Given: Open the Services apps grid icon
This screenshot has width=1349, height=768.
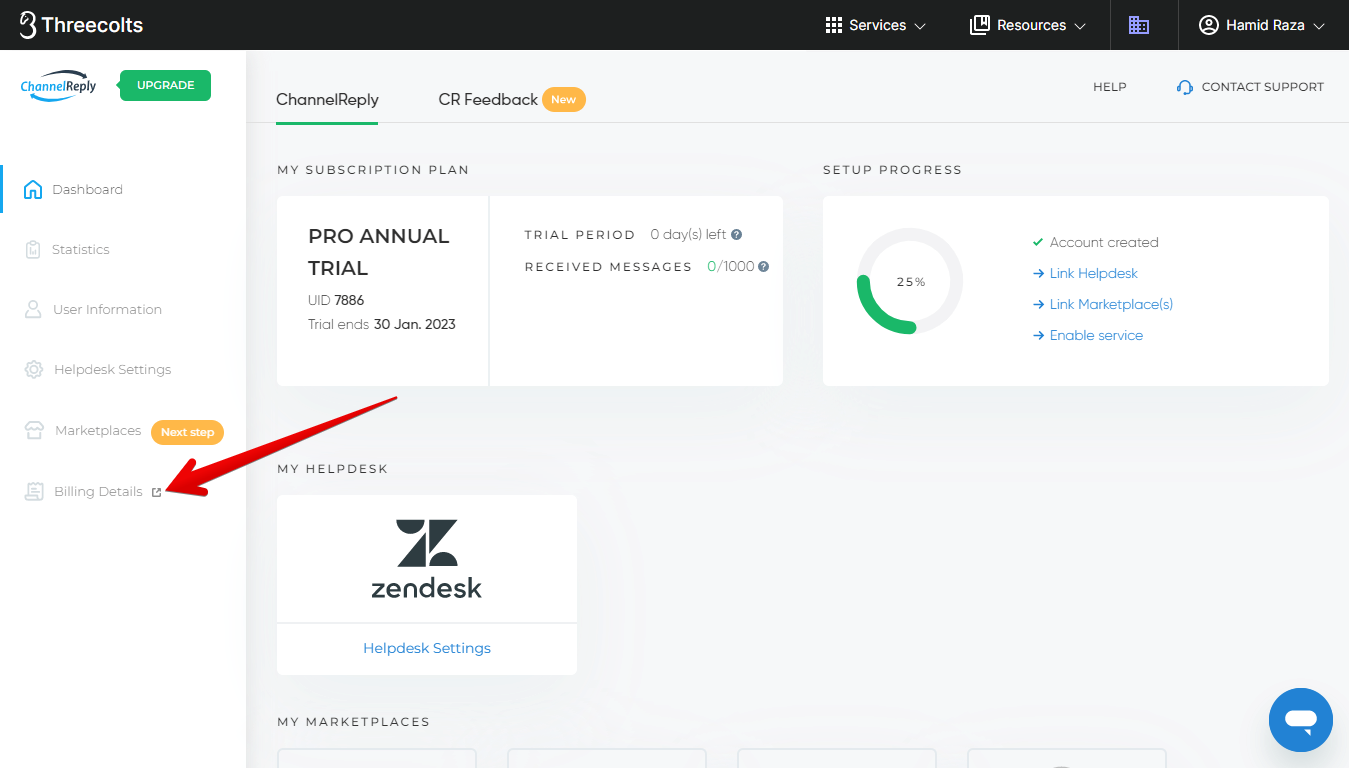Looking at the screenshot, I should pos(834,25).
